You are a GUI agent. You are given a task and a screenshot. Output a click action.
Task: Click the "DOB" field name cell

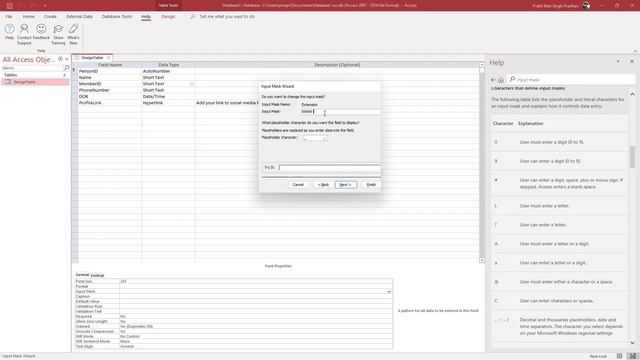click(x=109, y=97)
